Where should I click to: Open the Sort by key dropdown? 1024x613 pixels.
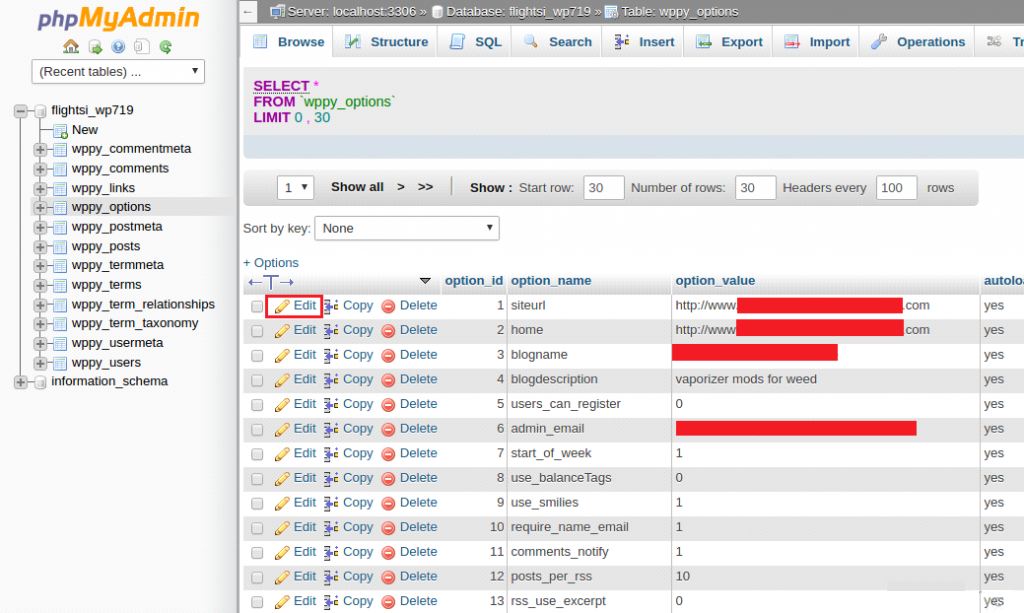(406, 228)
